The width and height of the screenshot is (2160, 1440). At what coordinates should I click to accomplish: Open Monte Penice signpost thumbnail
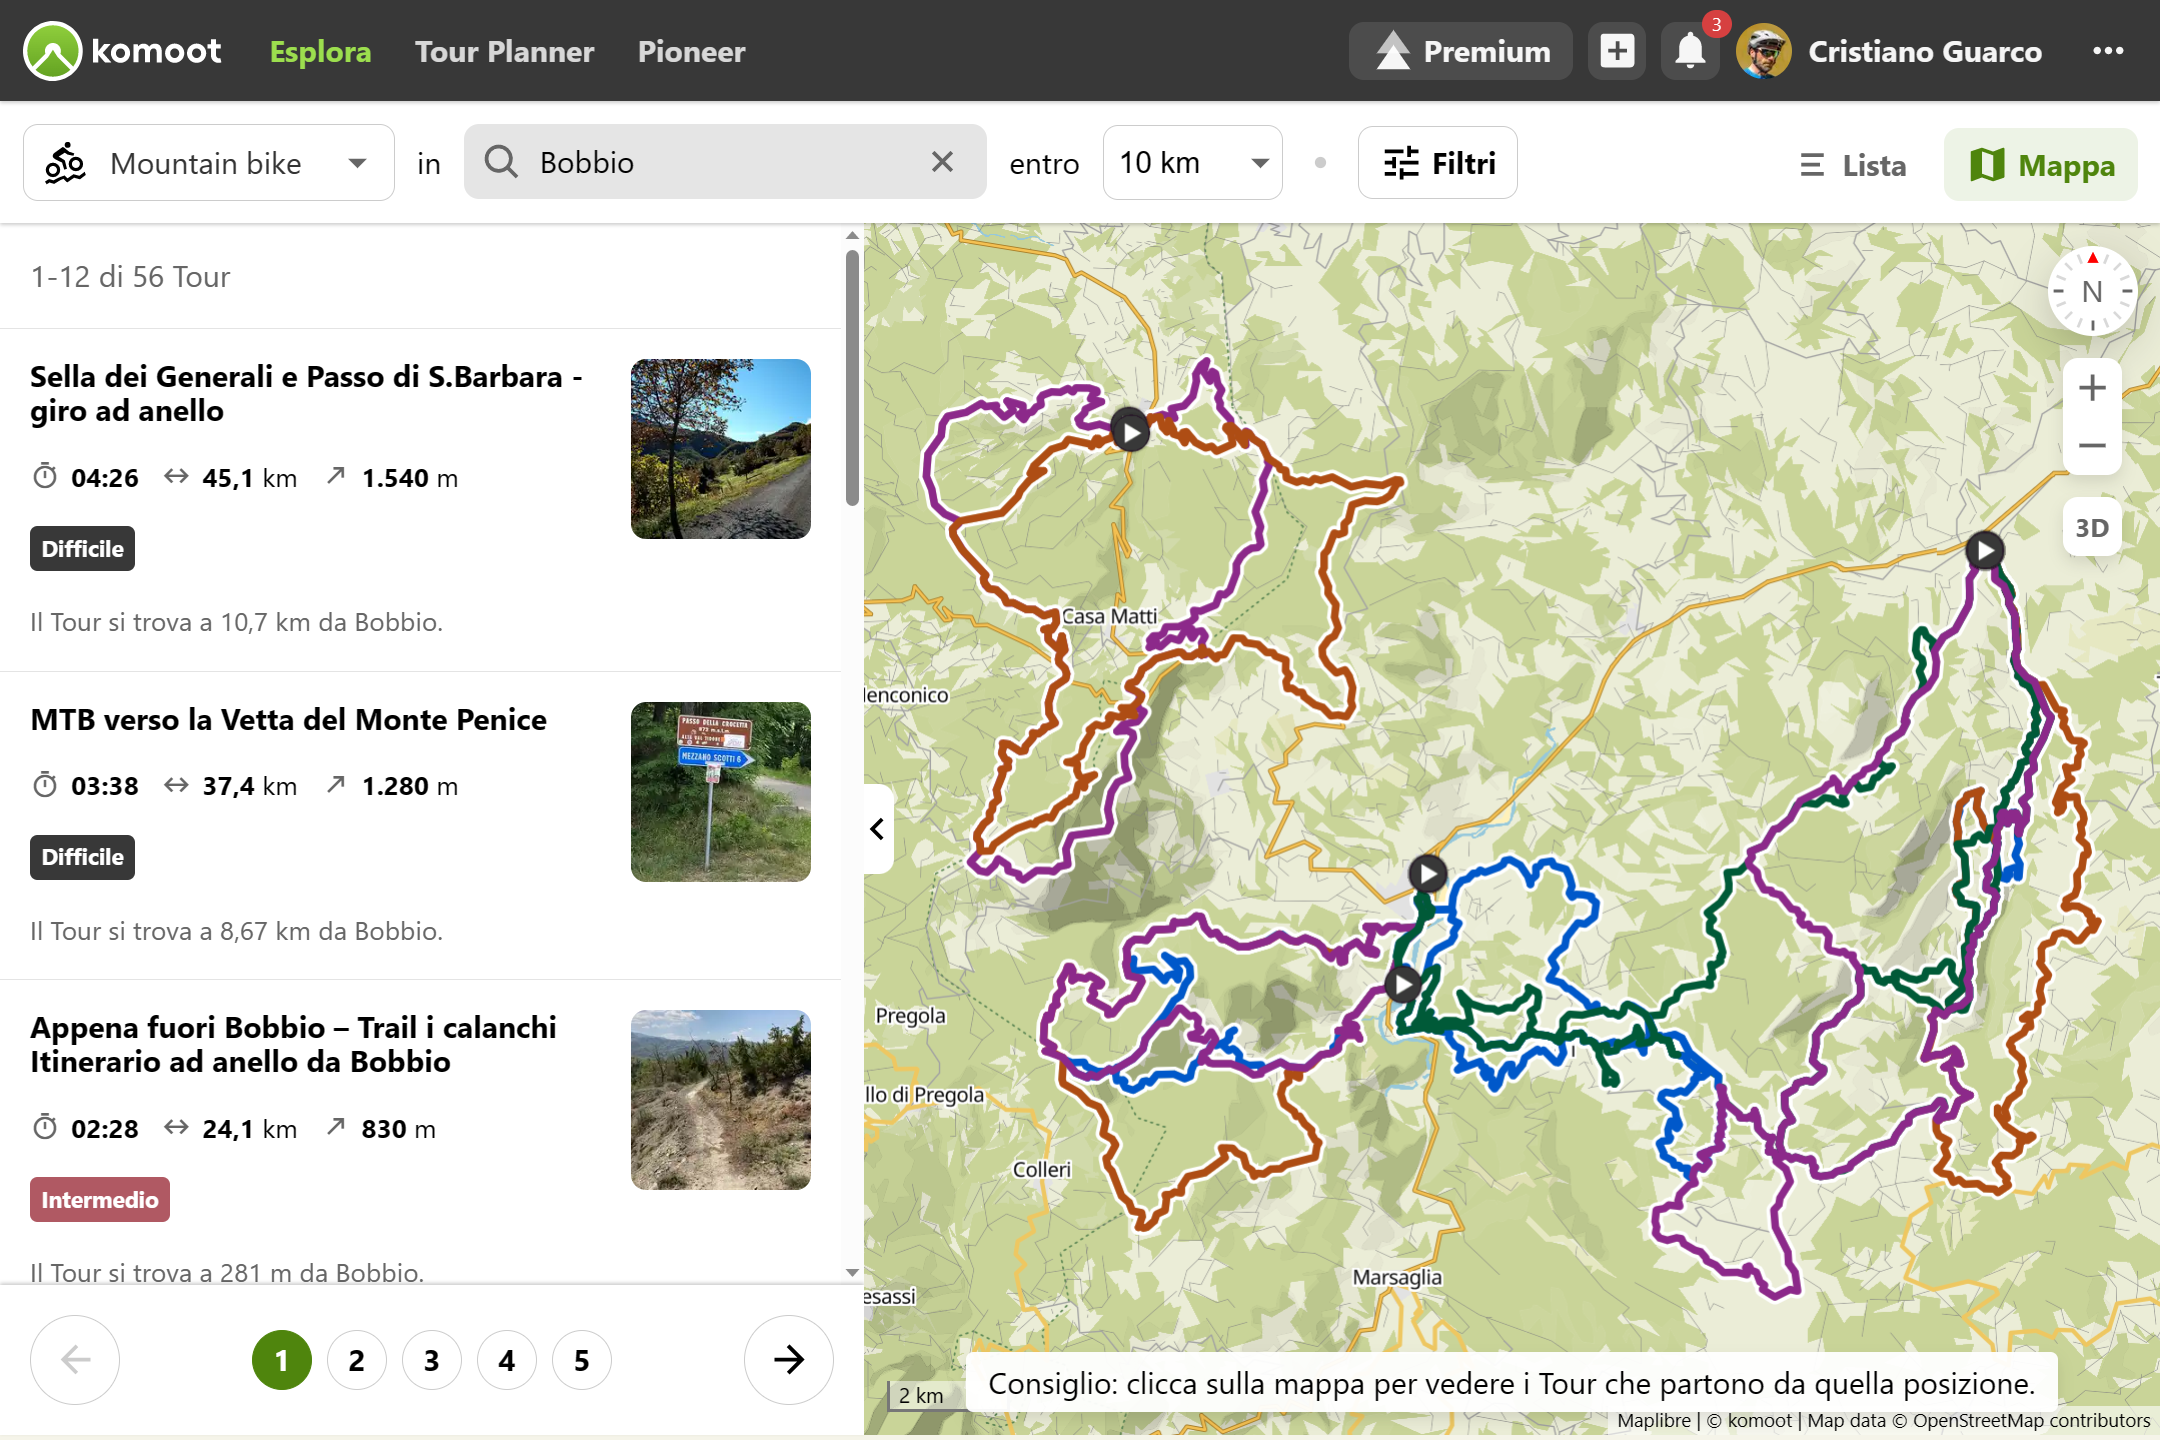[x=720, y=792]
